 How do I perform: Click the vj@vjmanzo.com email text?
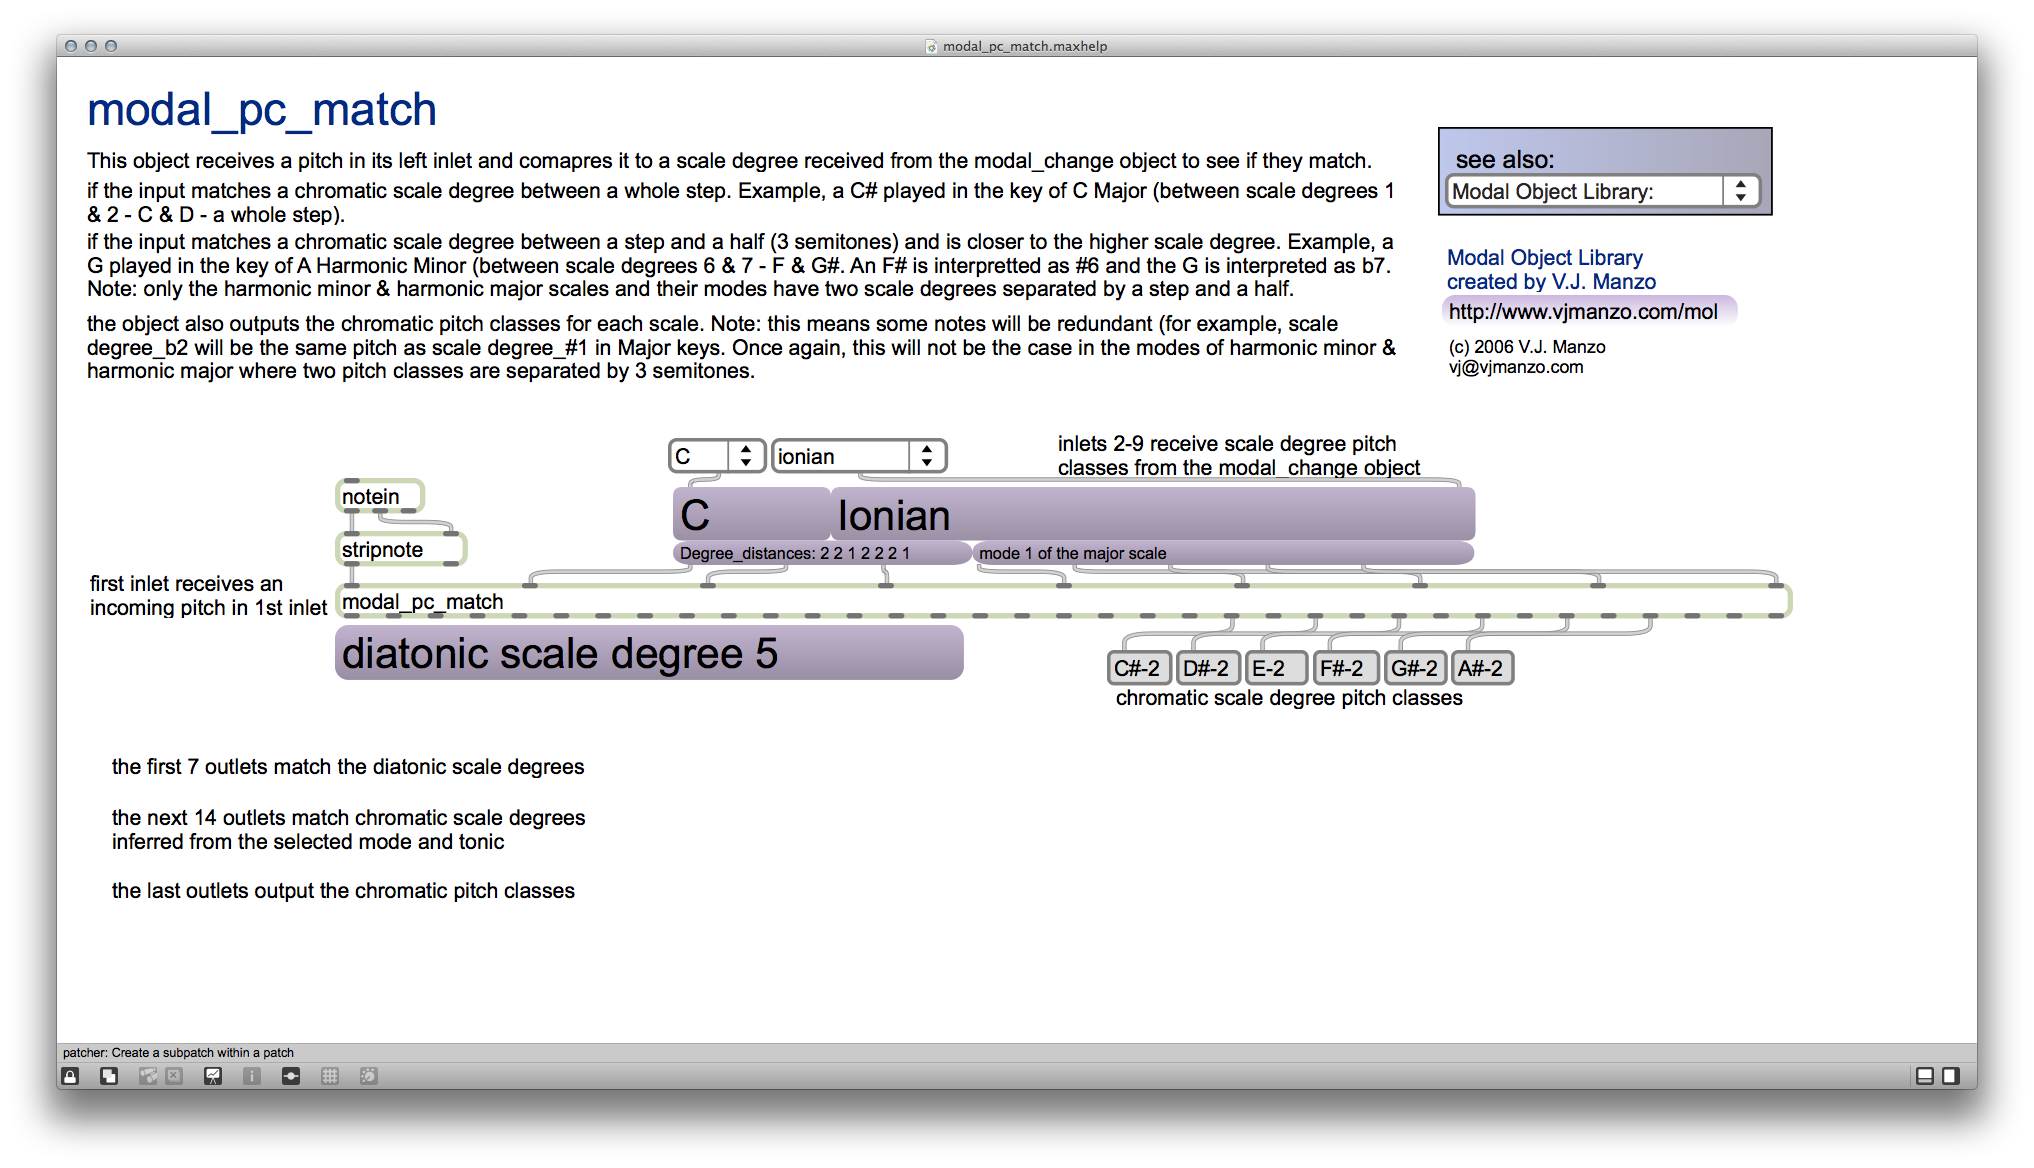click(1516, 367)
